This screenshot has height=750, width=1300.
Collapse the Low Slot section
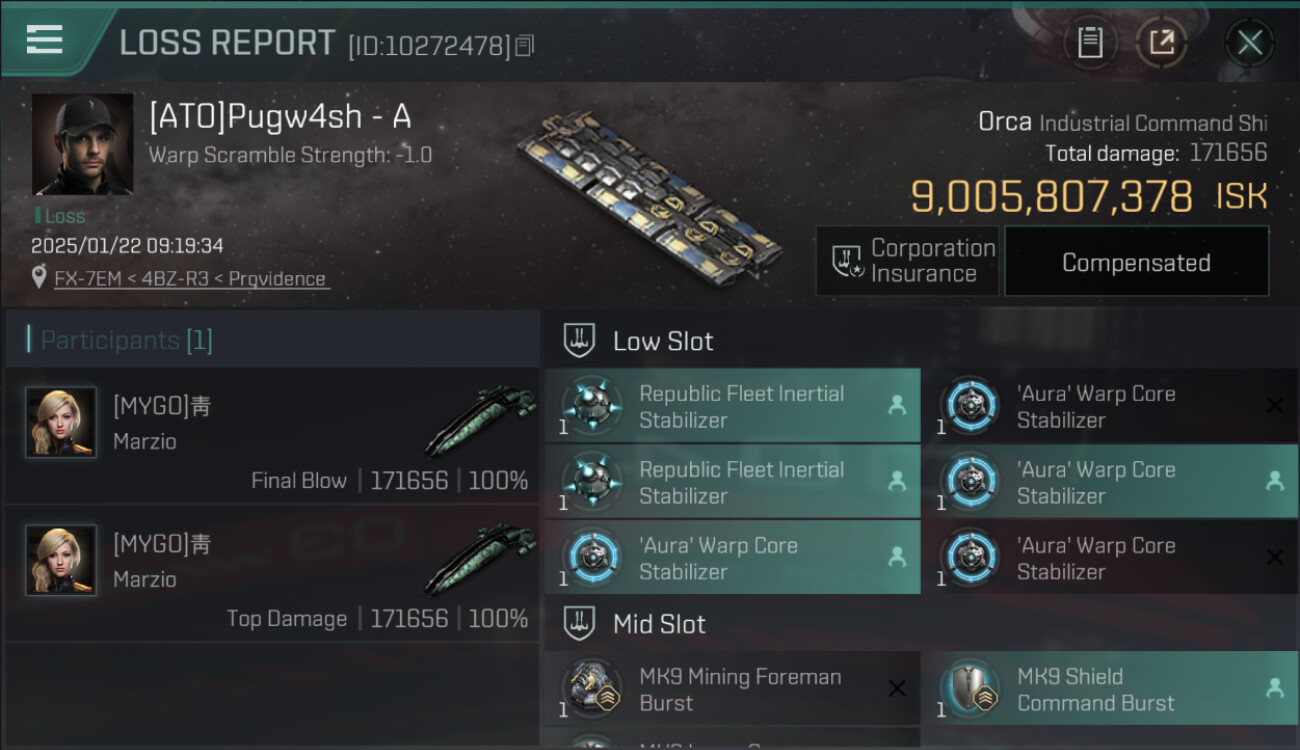point(580,340)
